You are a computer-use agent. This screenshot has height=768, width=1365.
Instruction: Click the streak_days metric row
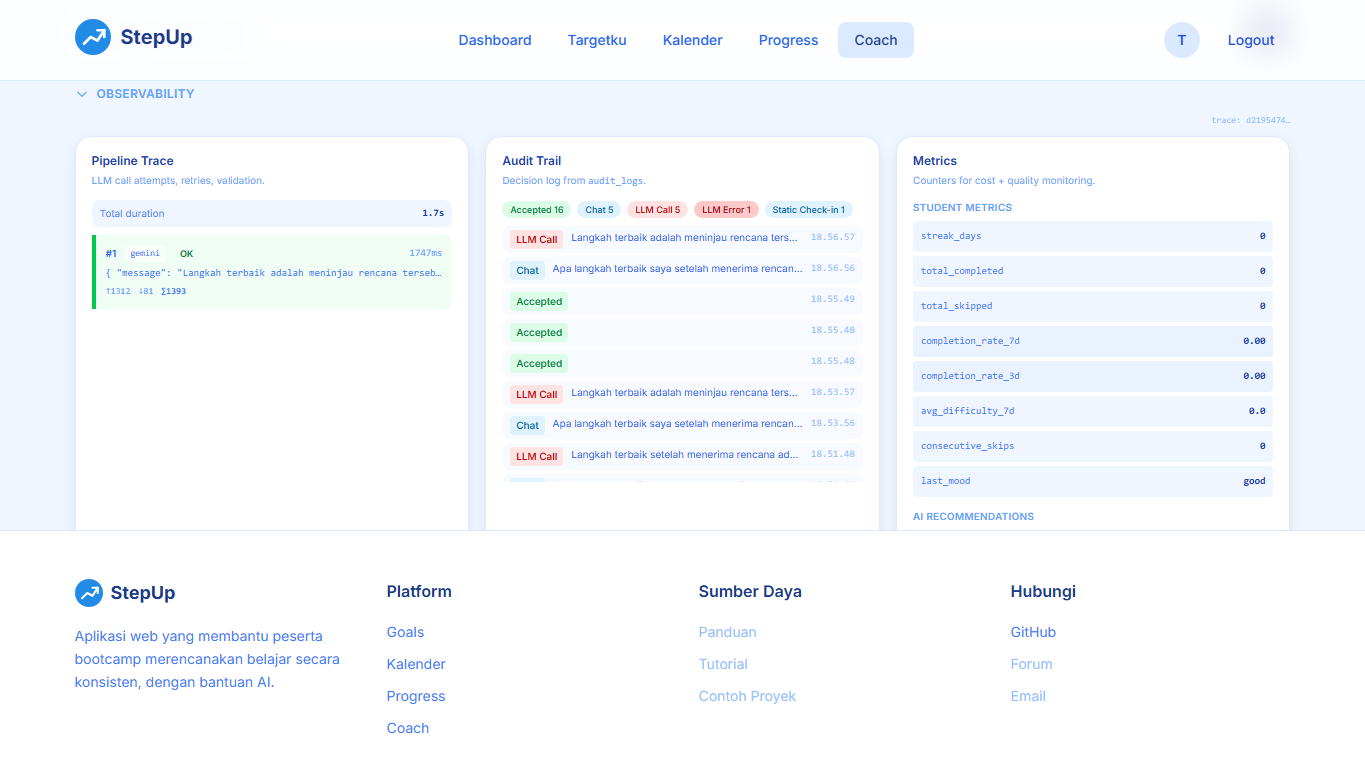point(1093,236)
